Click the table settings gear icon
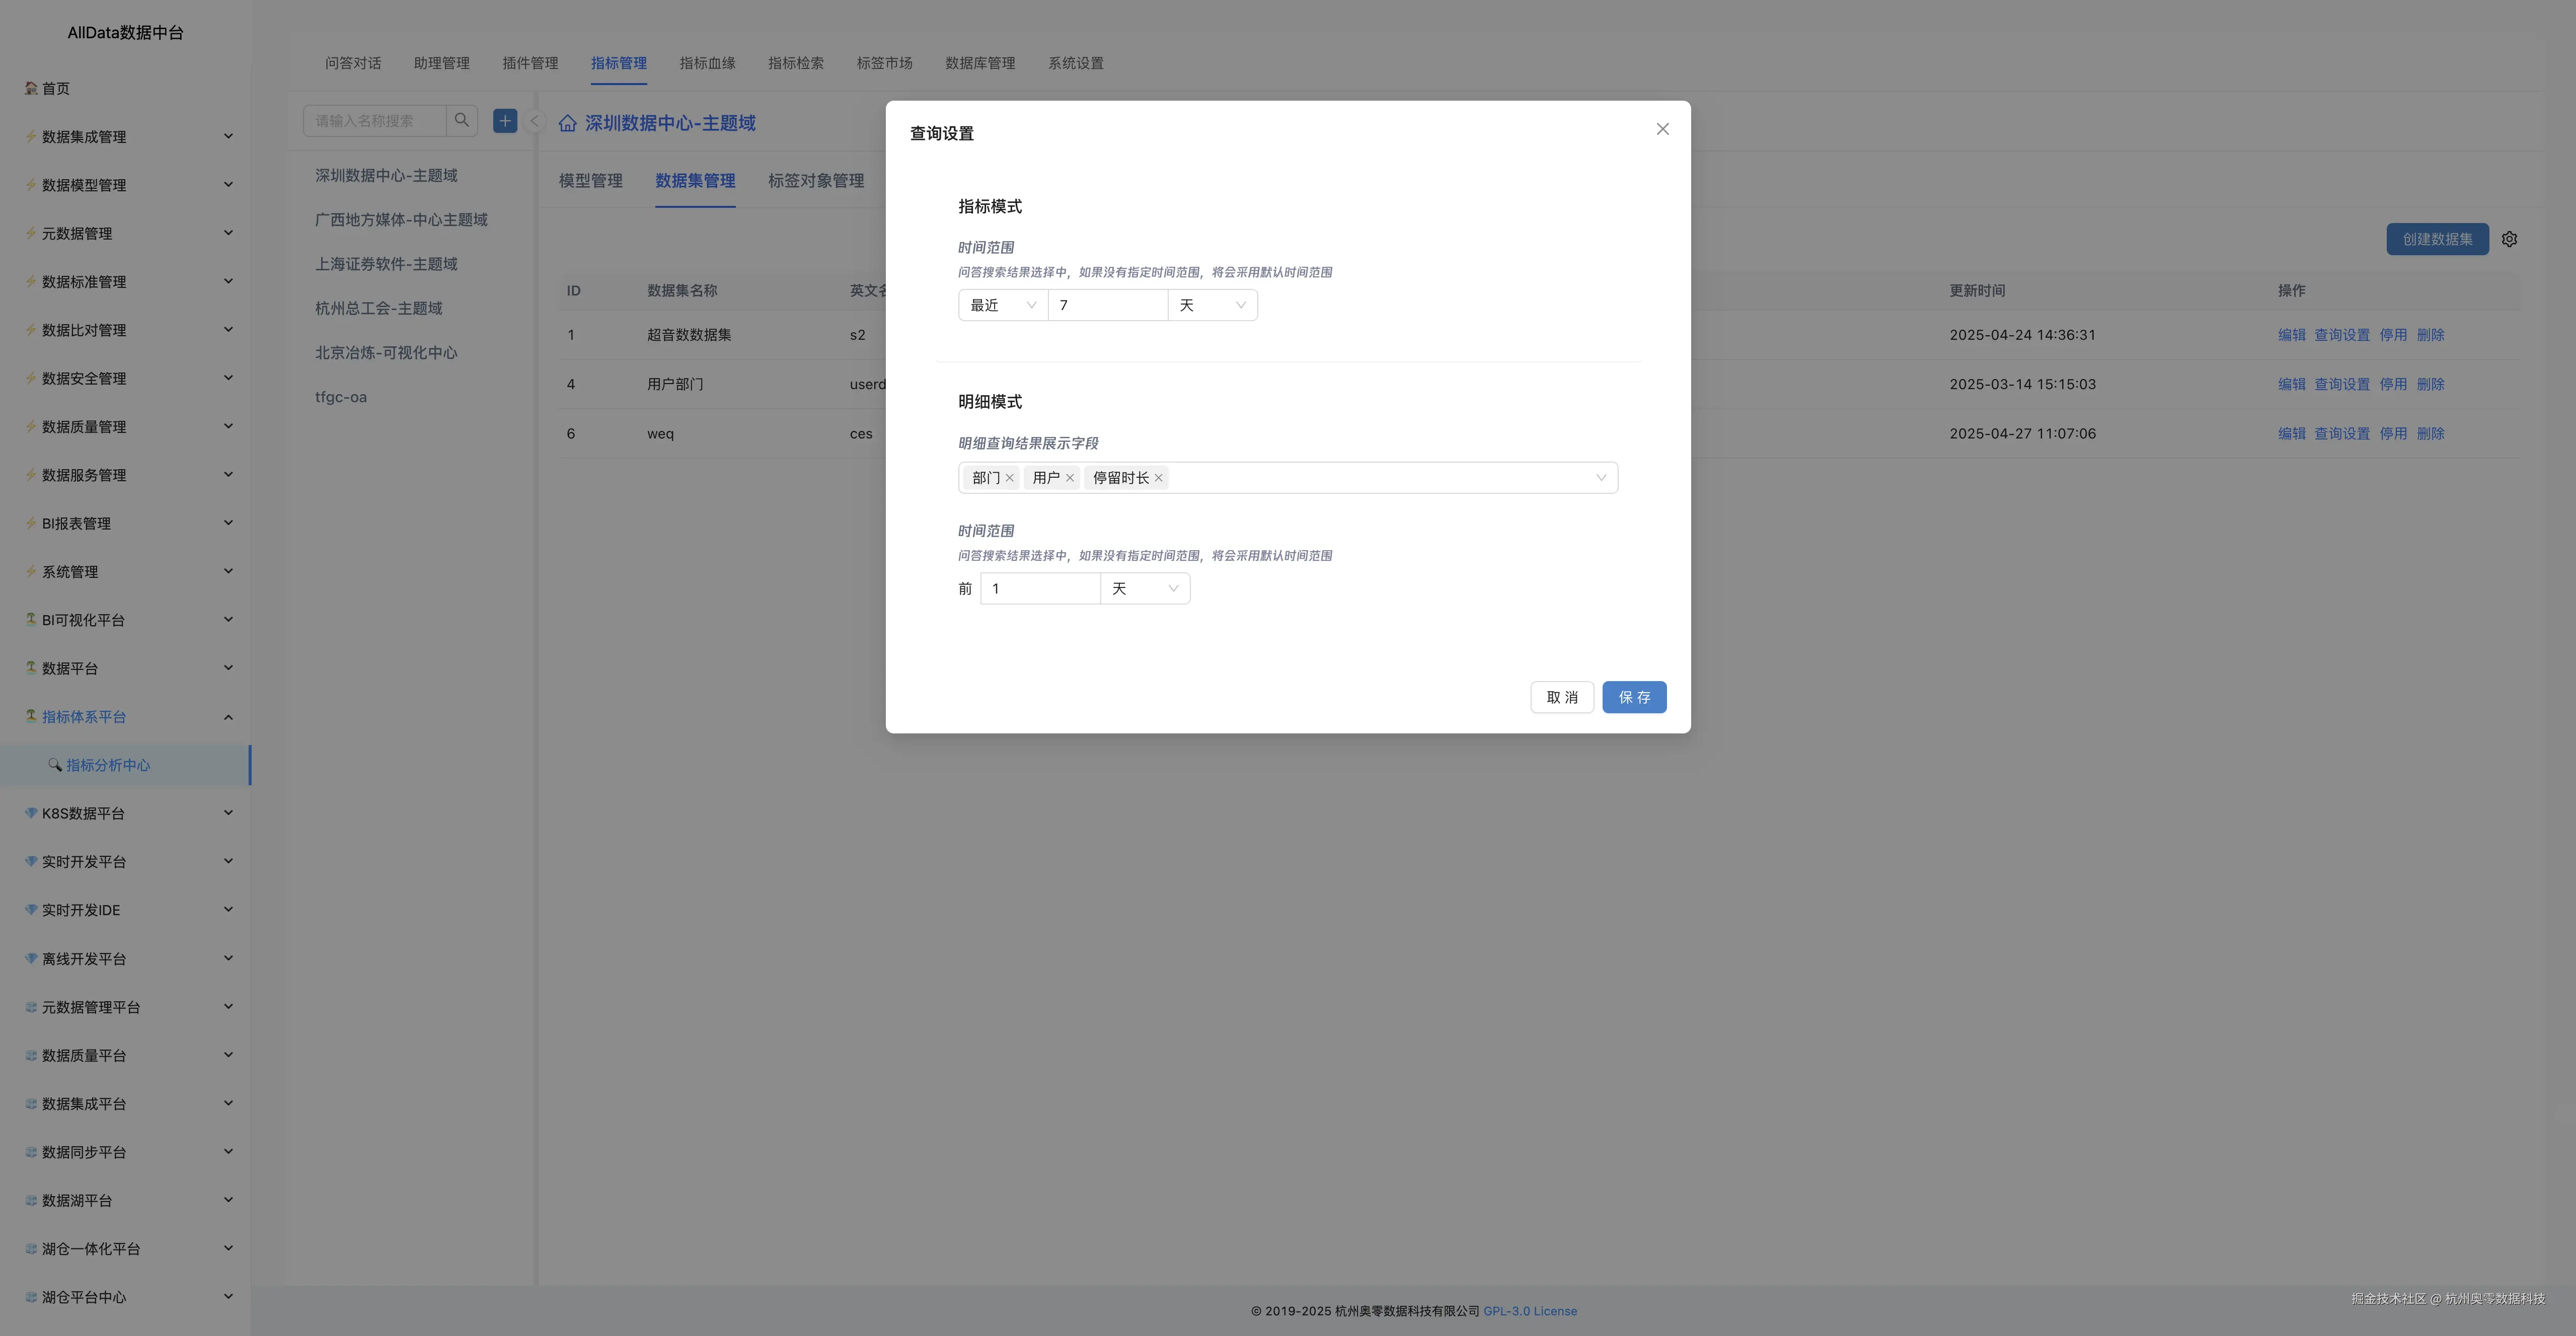2576x1336 pixels. click(x=2509, y=239)
